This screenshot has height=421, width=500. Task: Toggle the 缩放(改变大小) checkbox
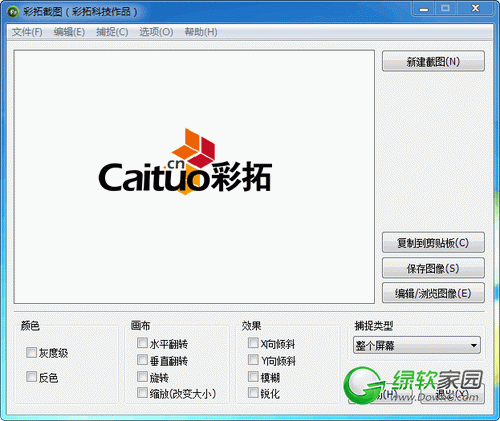(142, 393)
